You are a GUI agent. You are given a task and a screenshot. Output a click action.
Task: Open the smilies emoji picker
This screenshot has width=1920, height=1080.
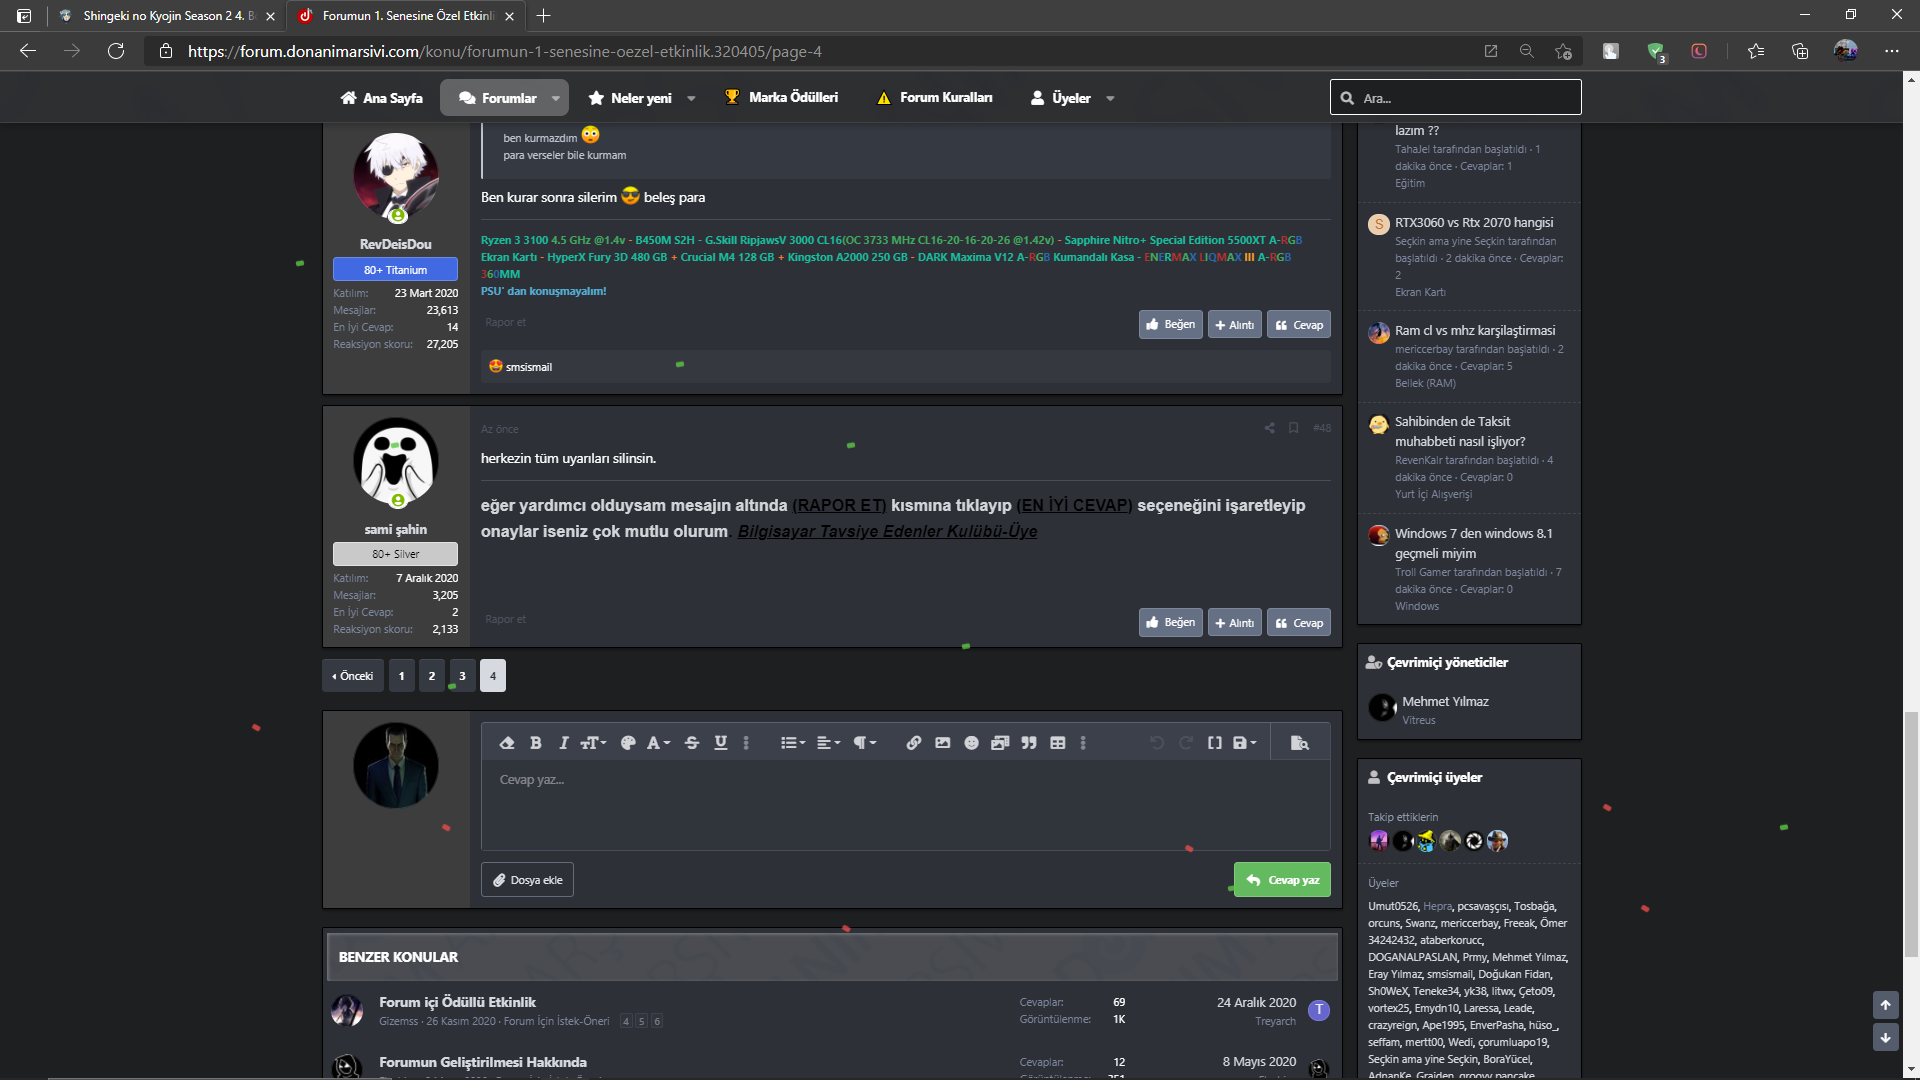coord(971,743)
